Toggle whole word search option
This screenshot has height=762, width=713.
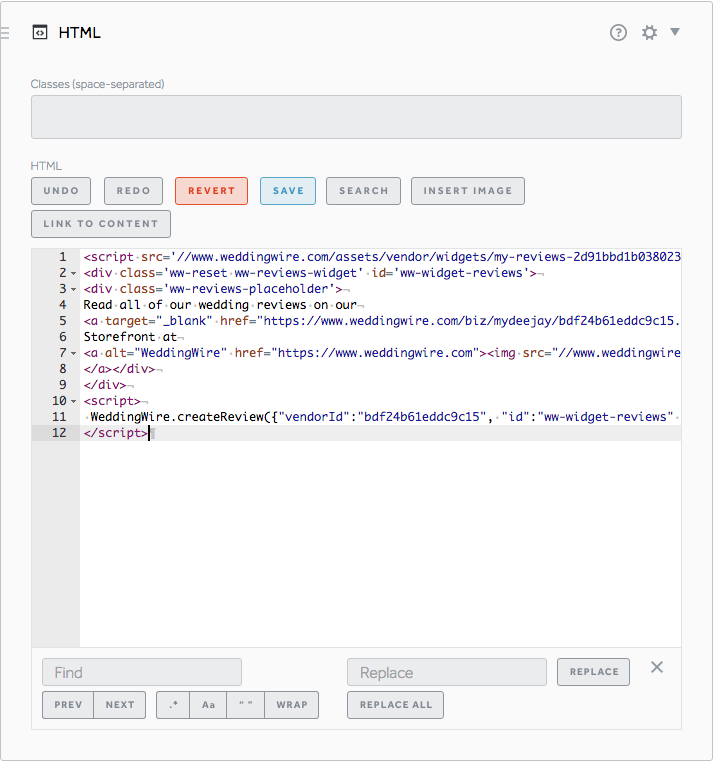pyautogui.click(x=245, y=705)
